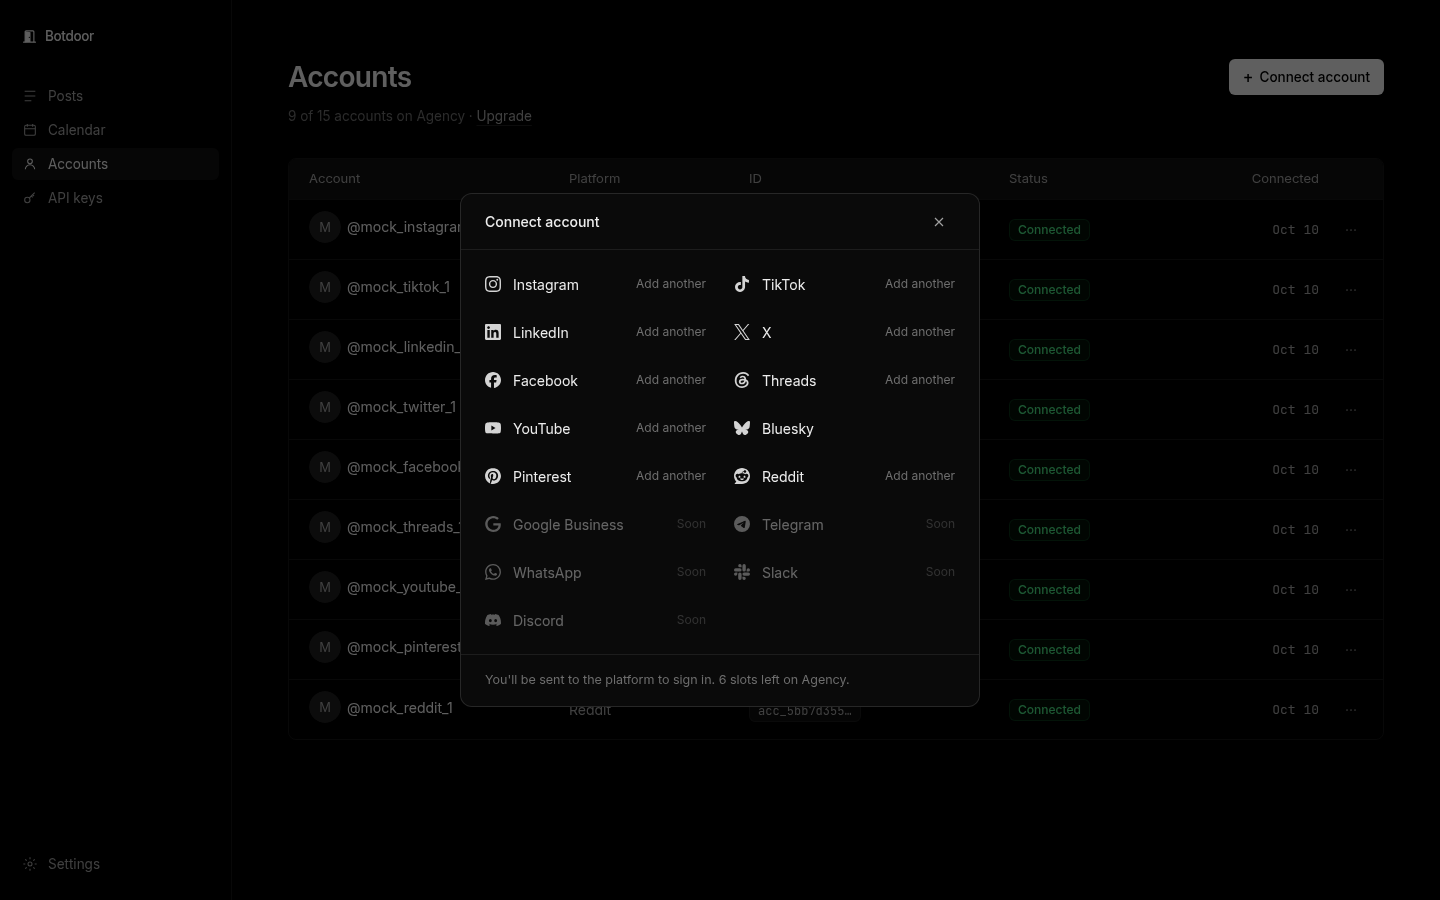
Task: Select the YouTube play icon
Action: (x=493, y=428)
